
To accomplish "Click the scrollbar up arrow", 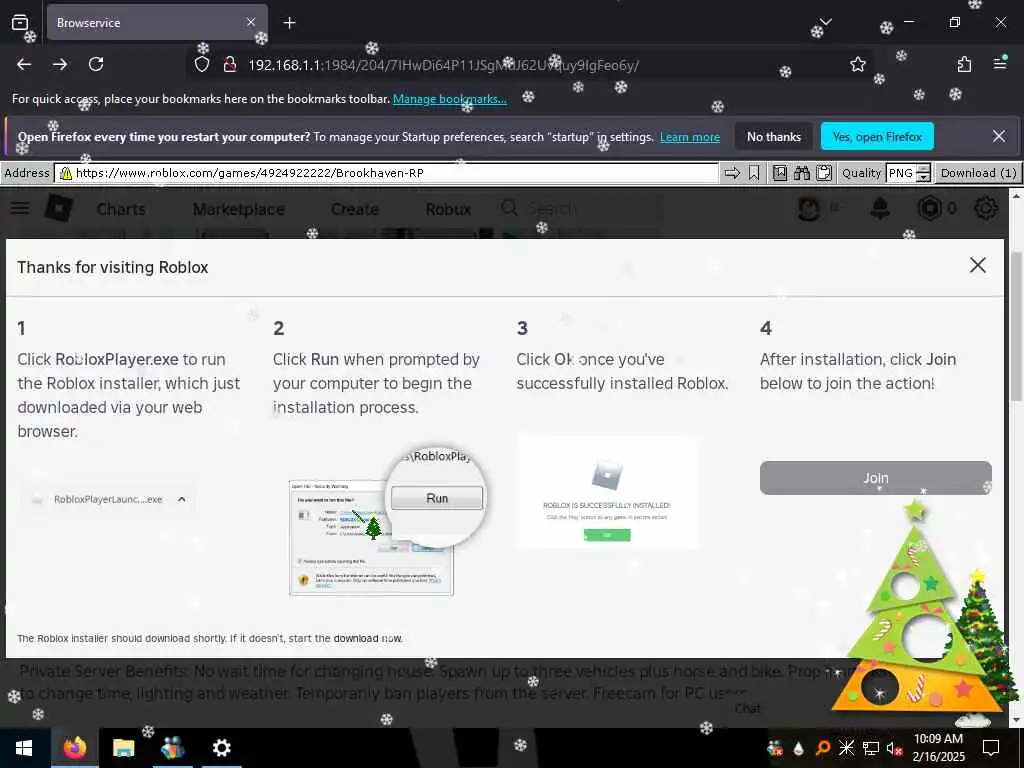I will (x=1016, y=195).
